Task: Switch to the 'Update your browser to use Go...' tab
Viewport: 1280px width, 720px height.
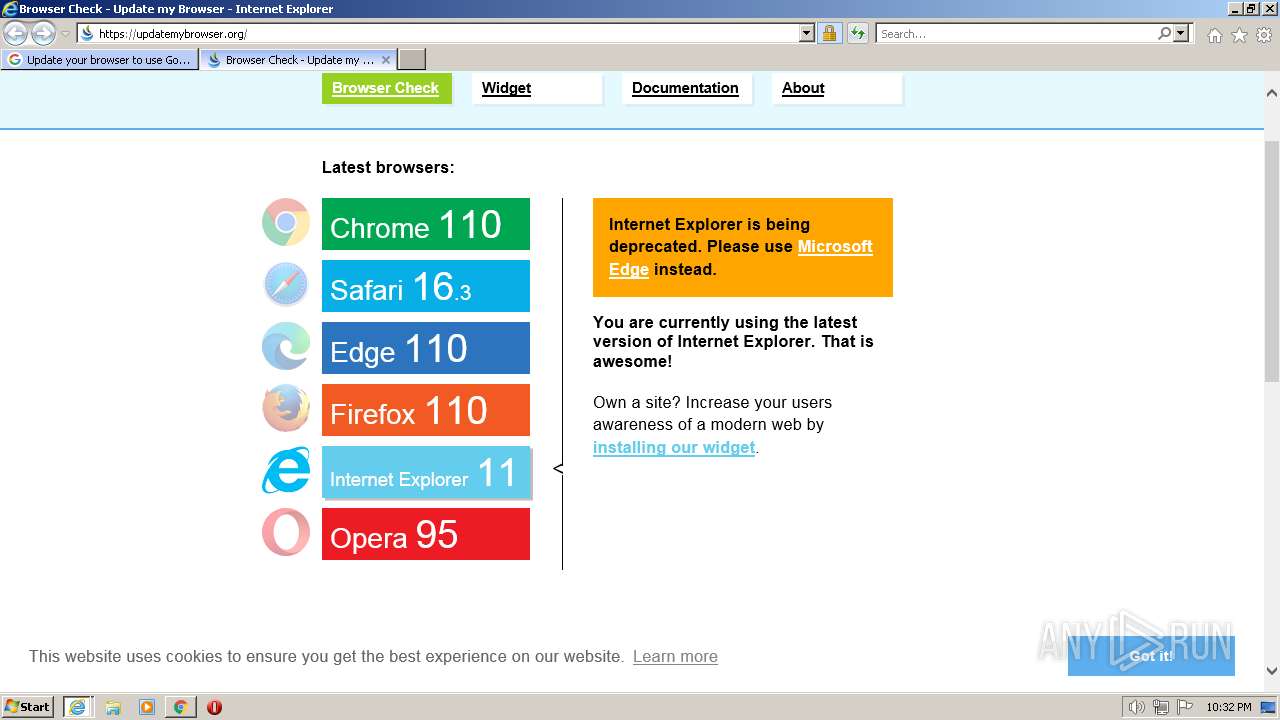Action: tap(99, 60)
